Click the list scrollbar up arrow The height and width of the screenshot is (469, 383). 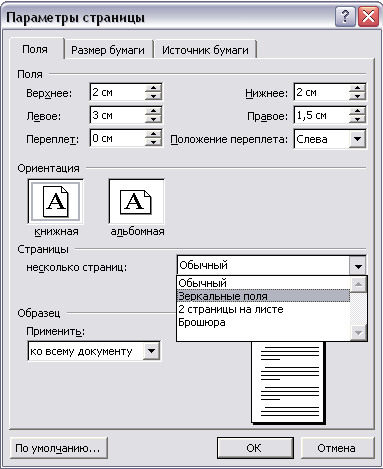pos(358,284)
